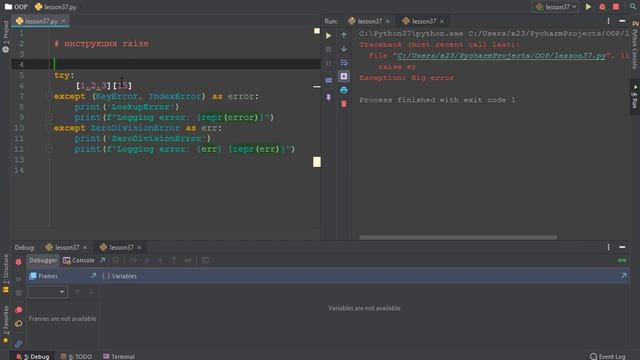Click lesson37.py breadcrumb in navigation bar

(56, 7)
